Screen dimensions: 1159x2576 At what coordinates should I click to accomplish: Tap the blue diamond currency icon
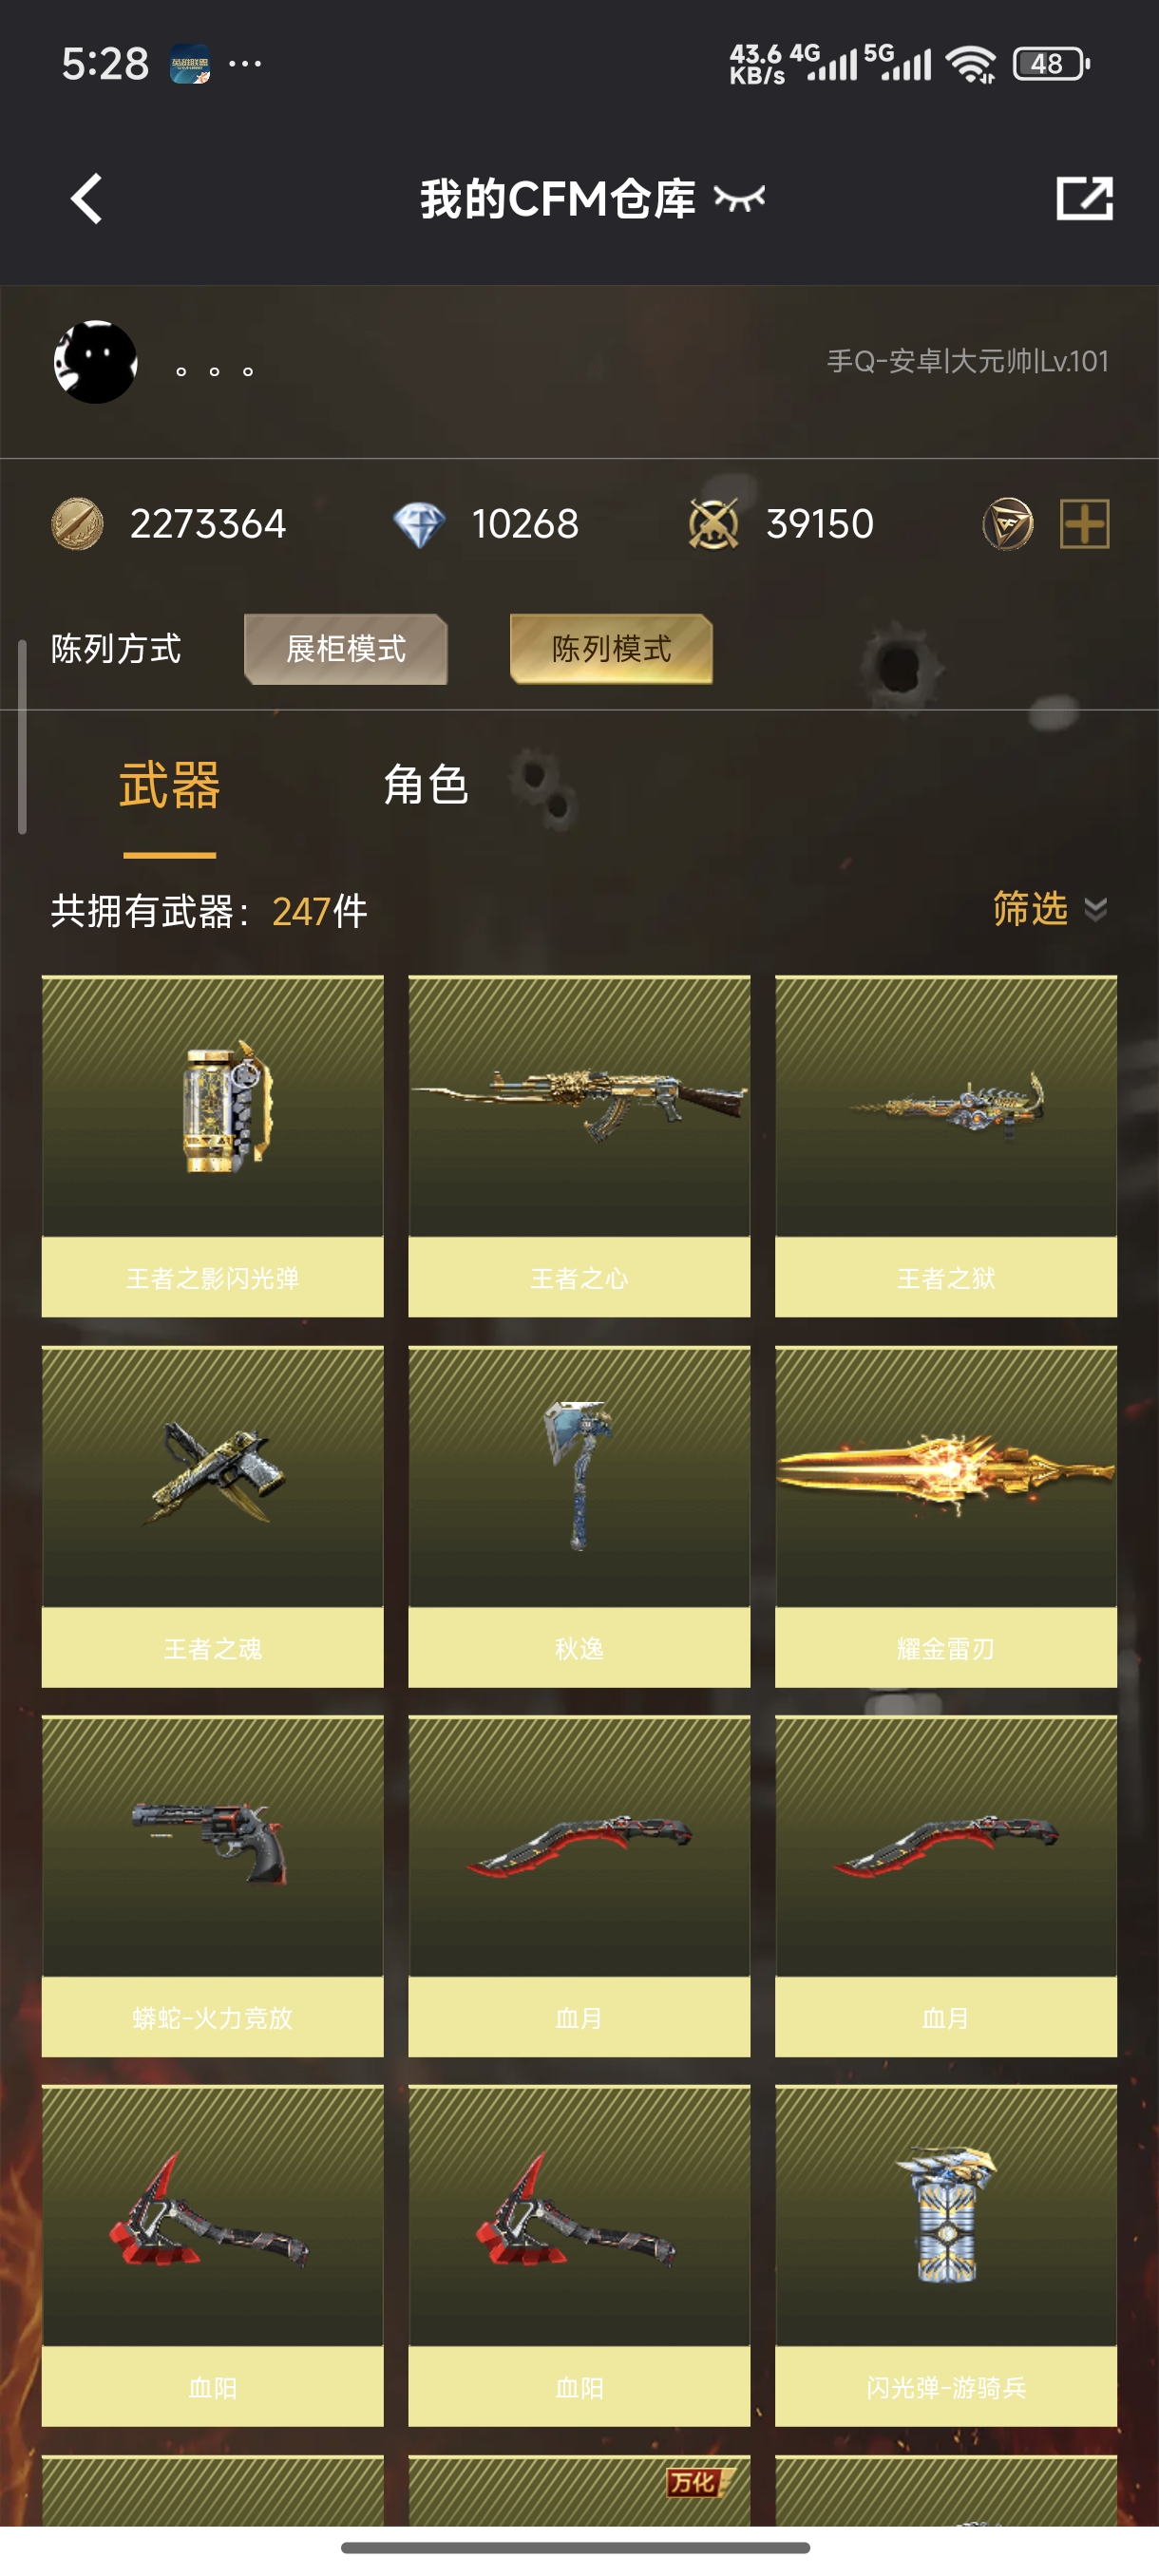(x=419, y=524)
